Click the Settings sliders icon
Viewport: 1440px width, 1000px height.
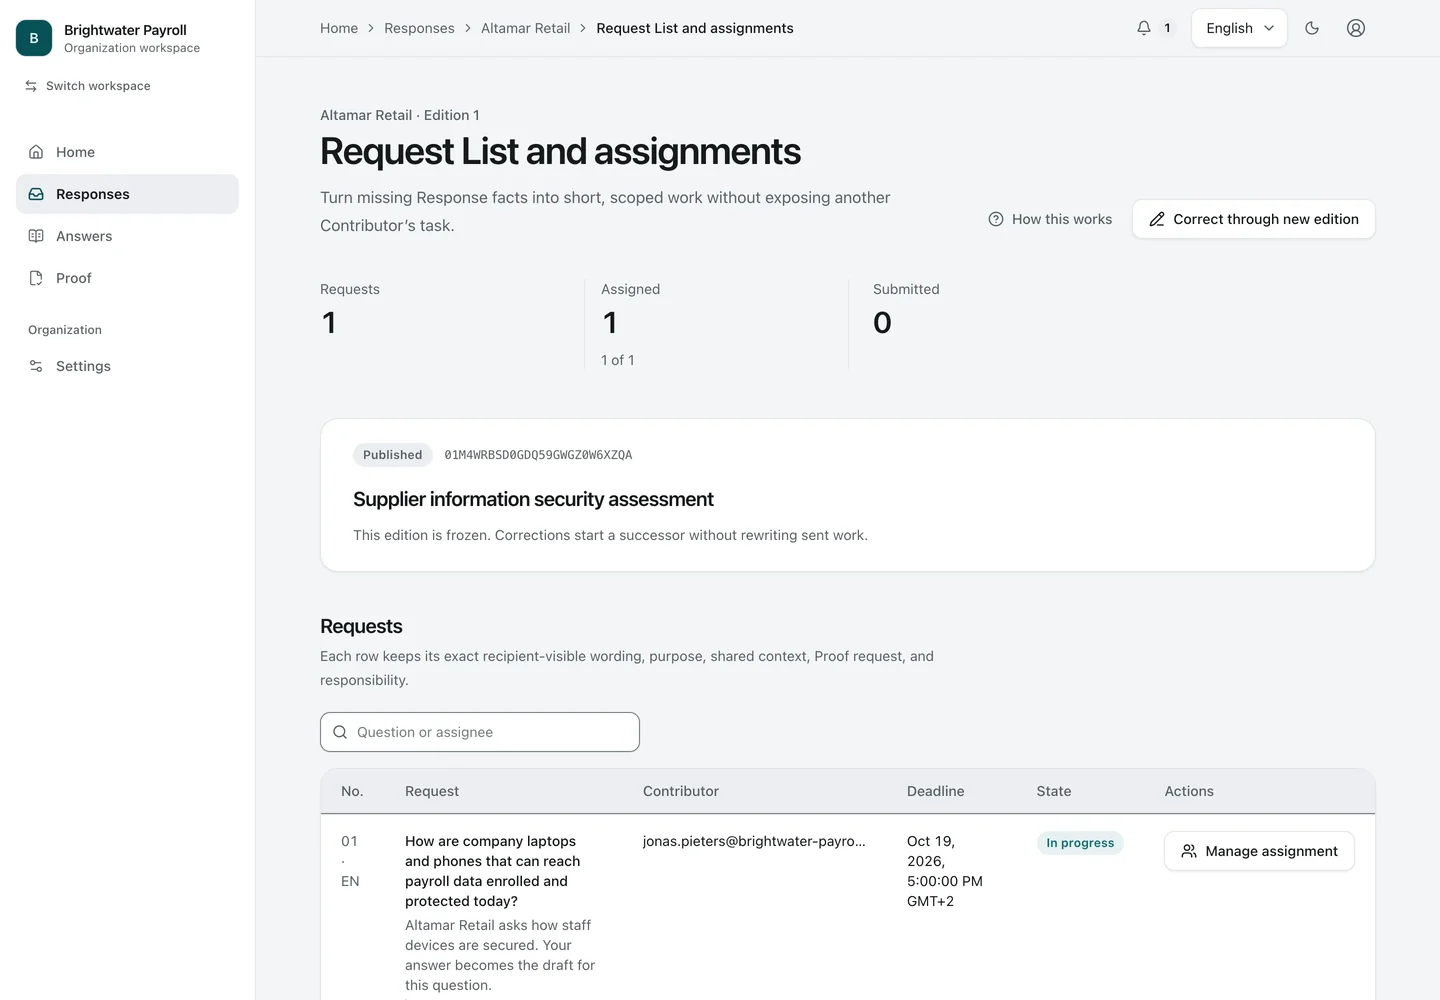36,366
